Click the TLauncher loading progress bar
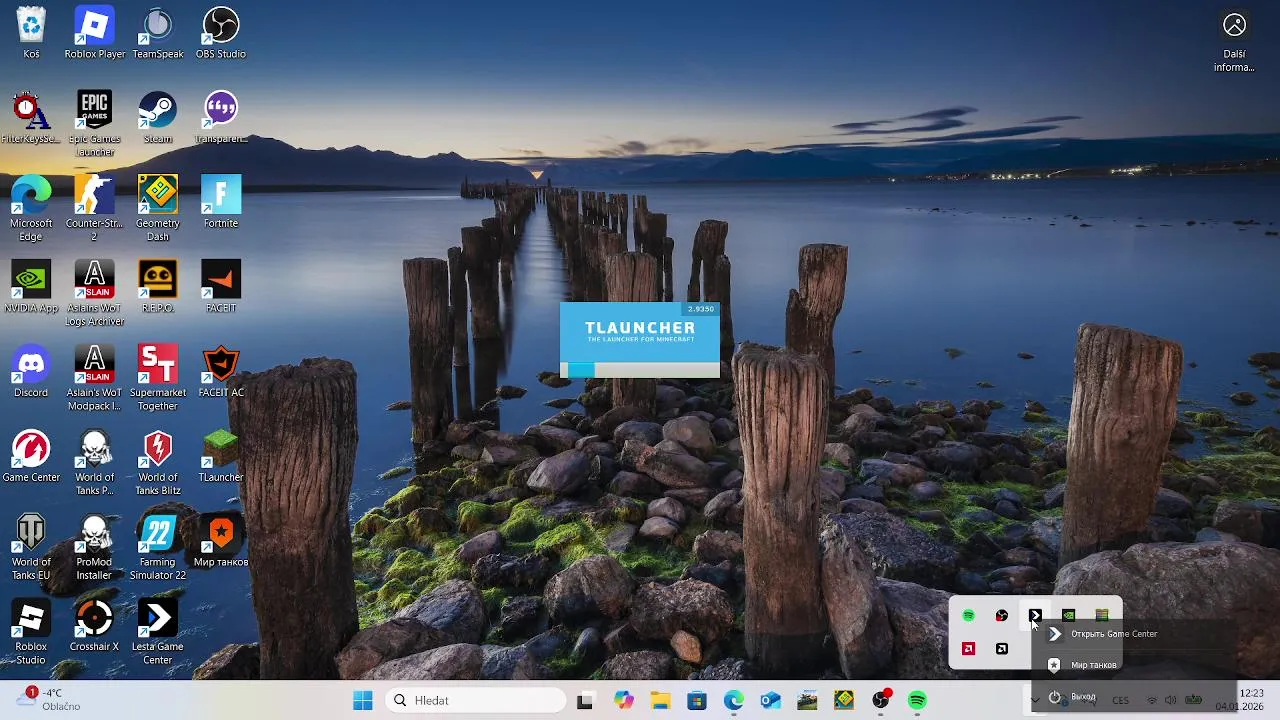The image size is (1280, 720). click(640, 370)
